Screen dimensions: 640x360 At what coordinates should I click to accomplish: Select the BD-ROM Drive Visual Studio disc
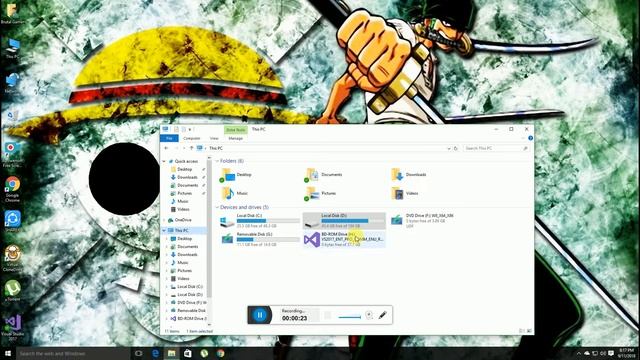pyautogui.click(x=344, y=239)
